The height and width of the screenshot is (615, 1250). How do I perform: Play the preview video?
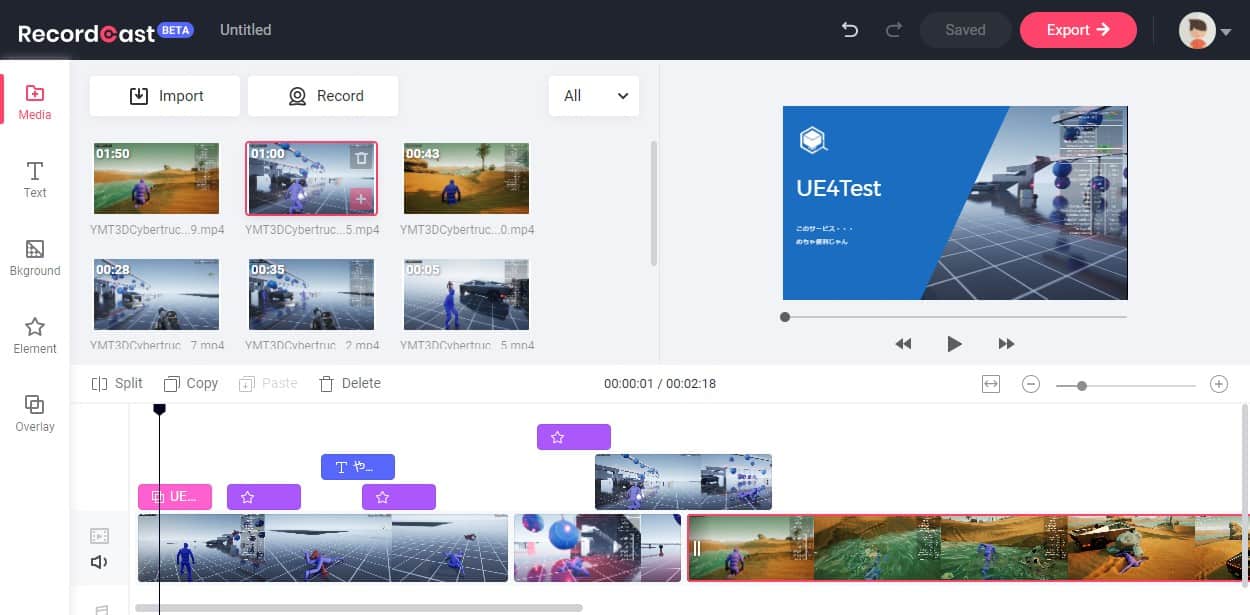pyautogui.click(x=954, y=344)
